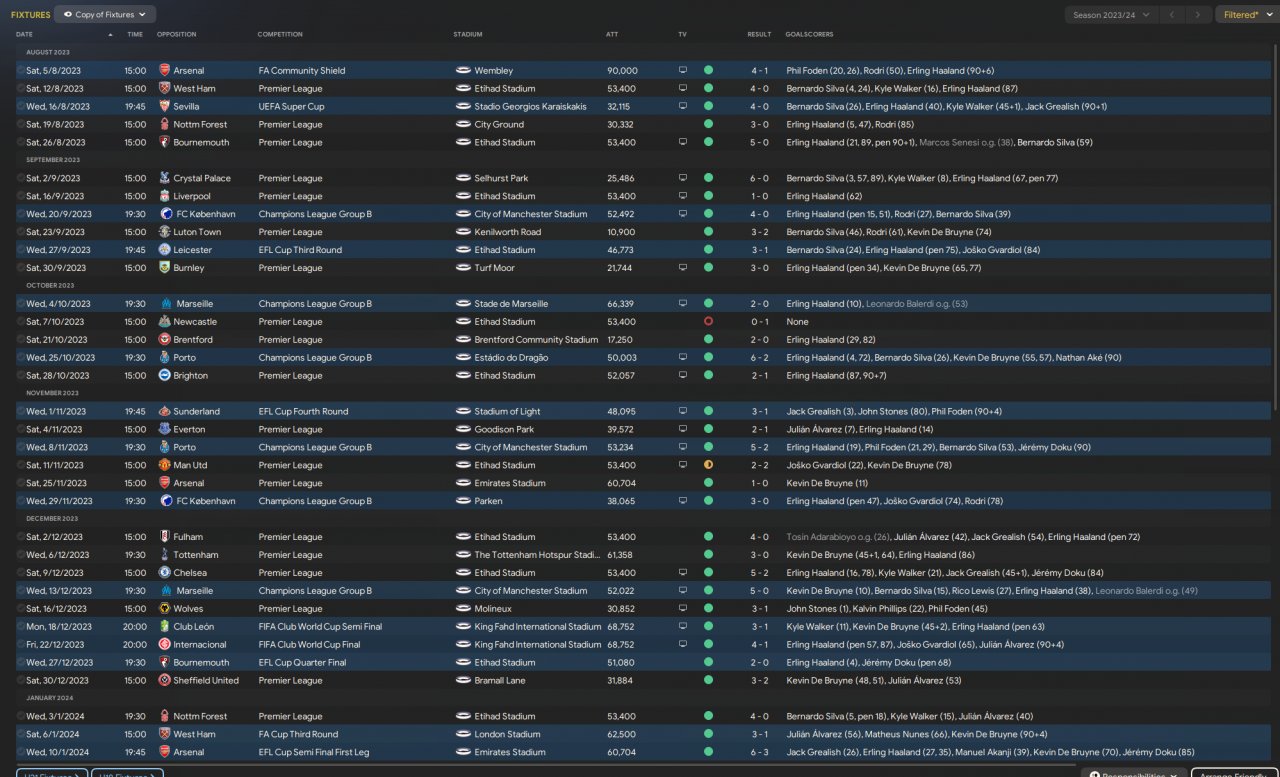Sort by the Competition column header
1280x777 pixels.
point(280,34)
